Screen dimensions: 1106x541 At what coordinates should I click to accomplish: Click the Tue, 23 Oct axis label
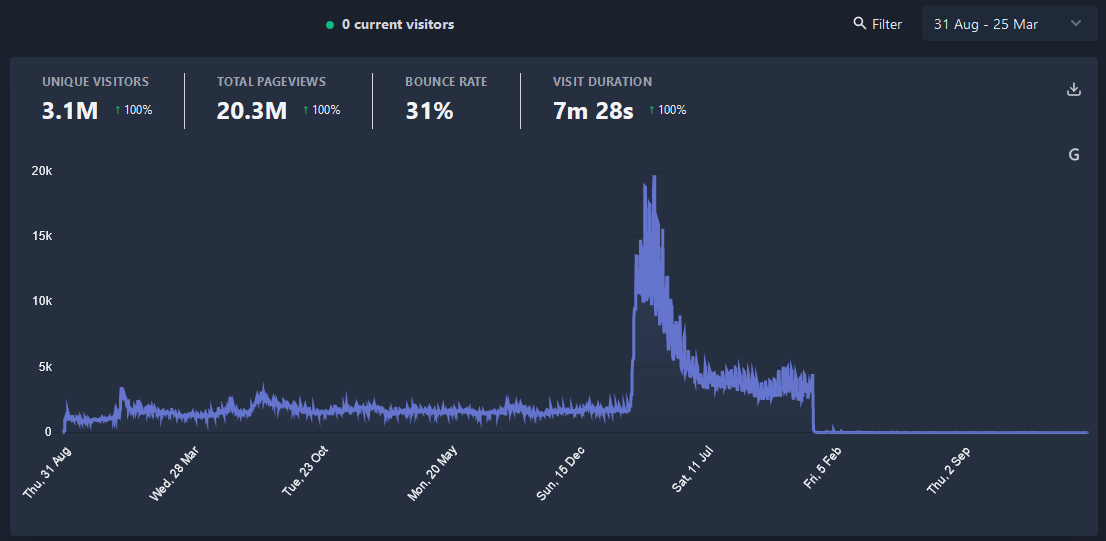click(306, 470)
